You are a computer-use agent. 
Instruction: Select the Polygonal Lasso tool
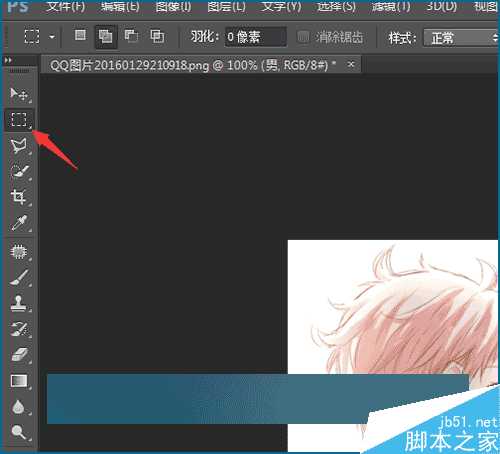coord(19,146)
